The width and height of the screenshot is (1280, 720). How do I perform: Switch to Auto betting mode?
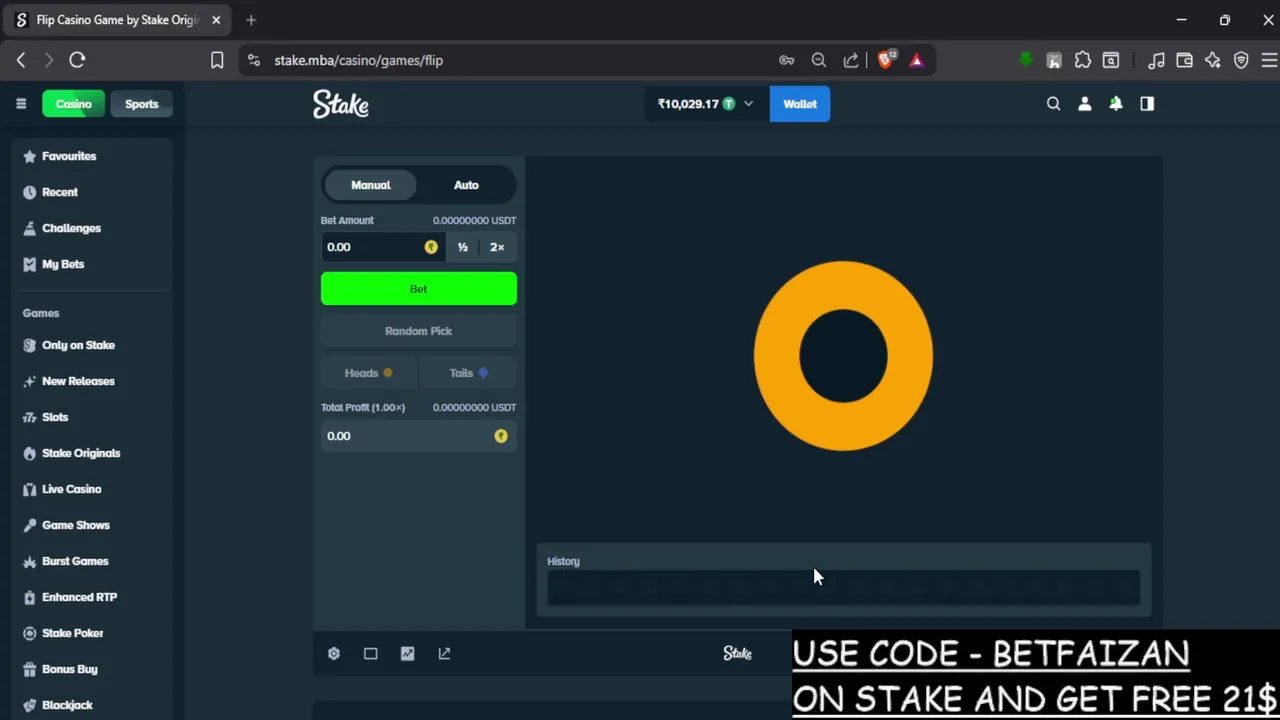tap(466, 185)
